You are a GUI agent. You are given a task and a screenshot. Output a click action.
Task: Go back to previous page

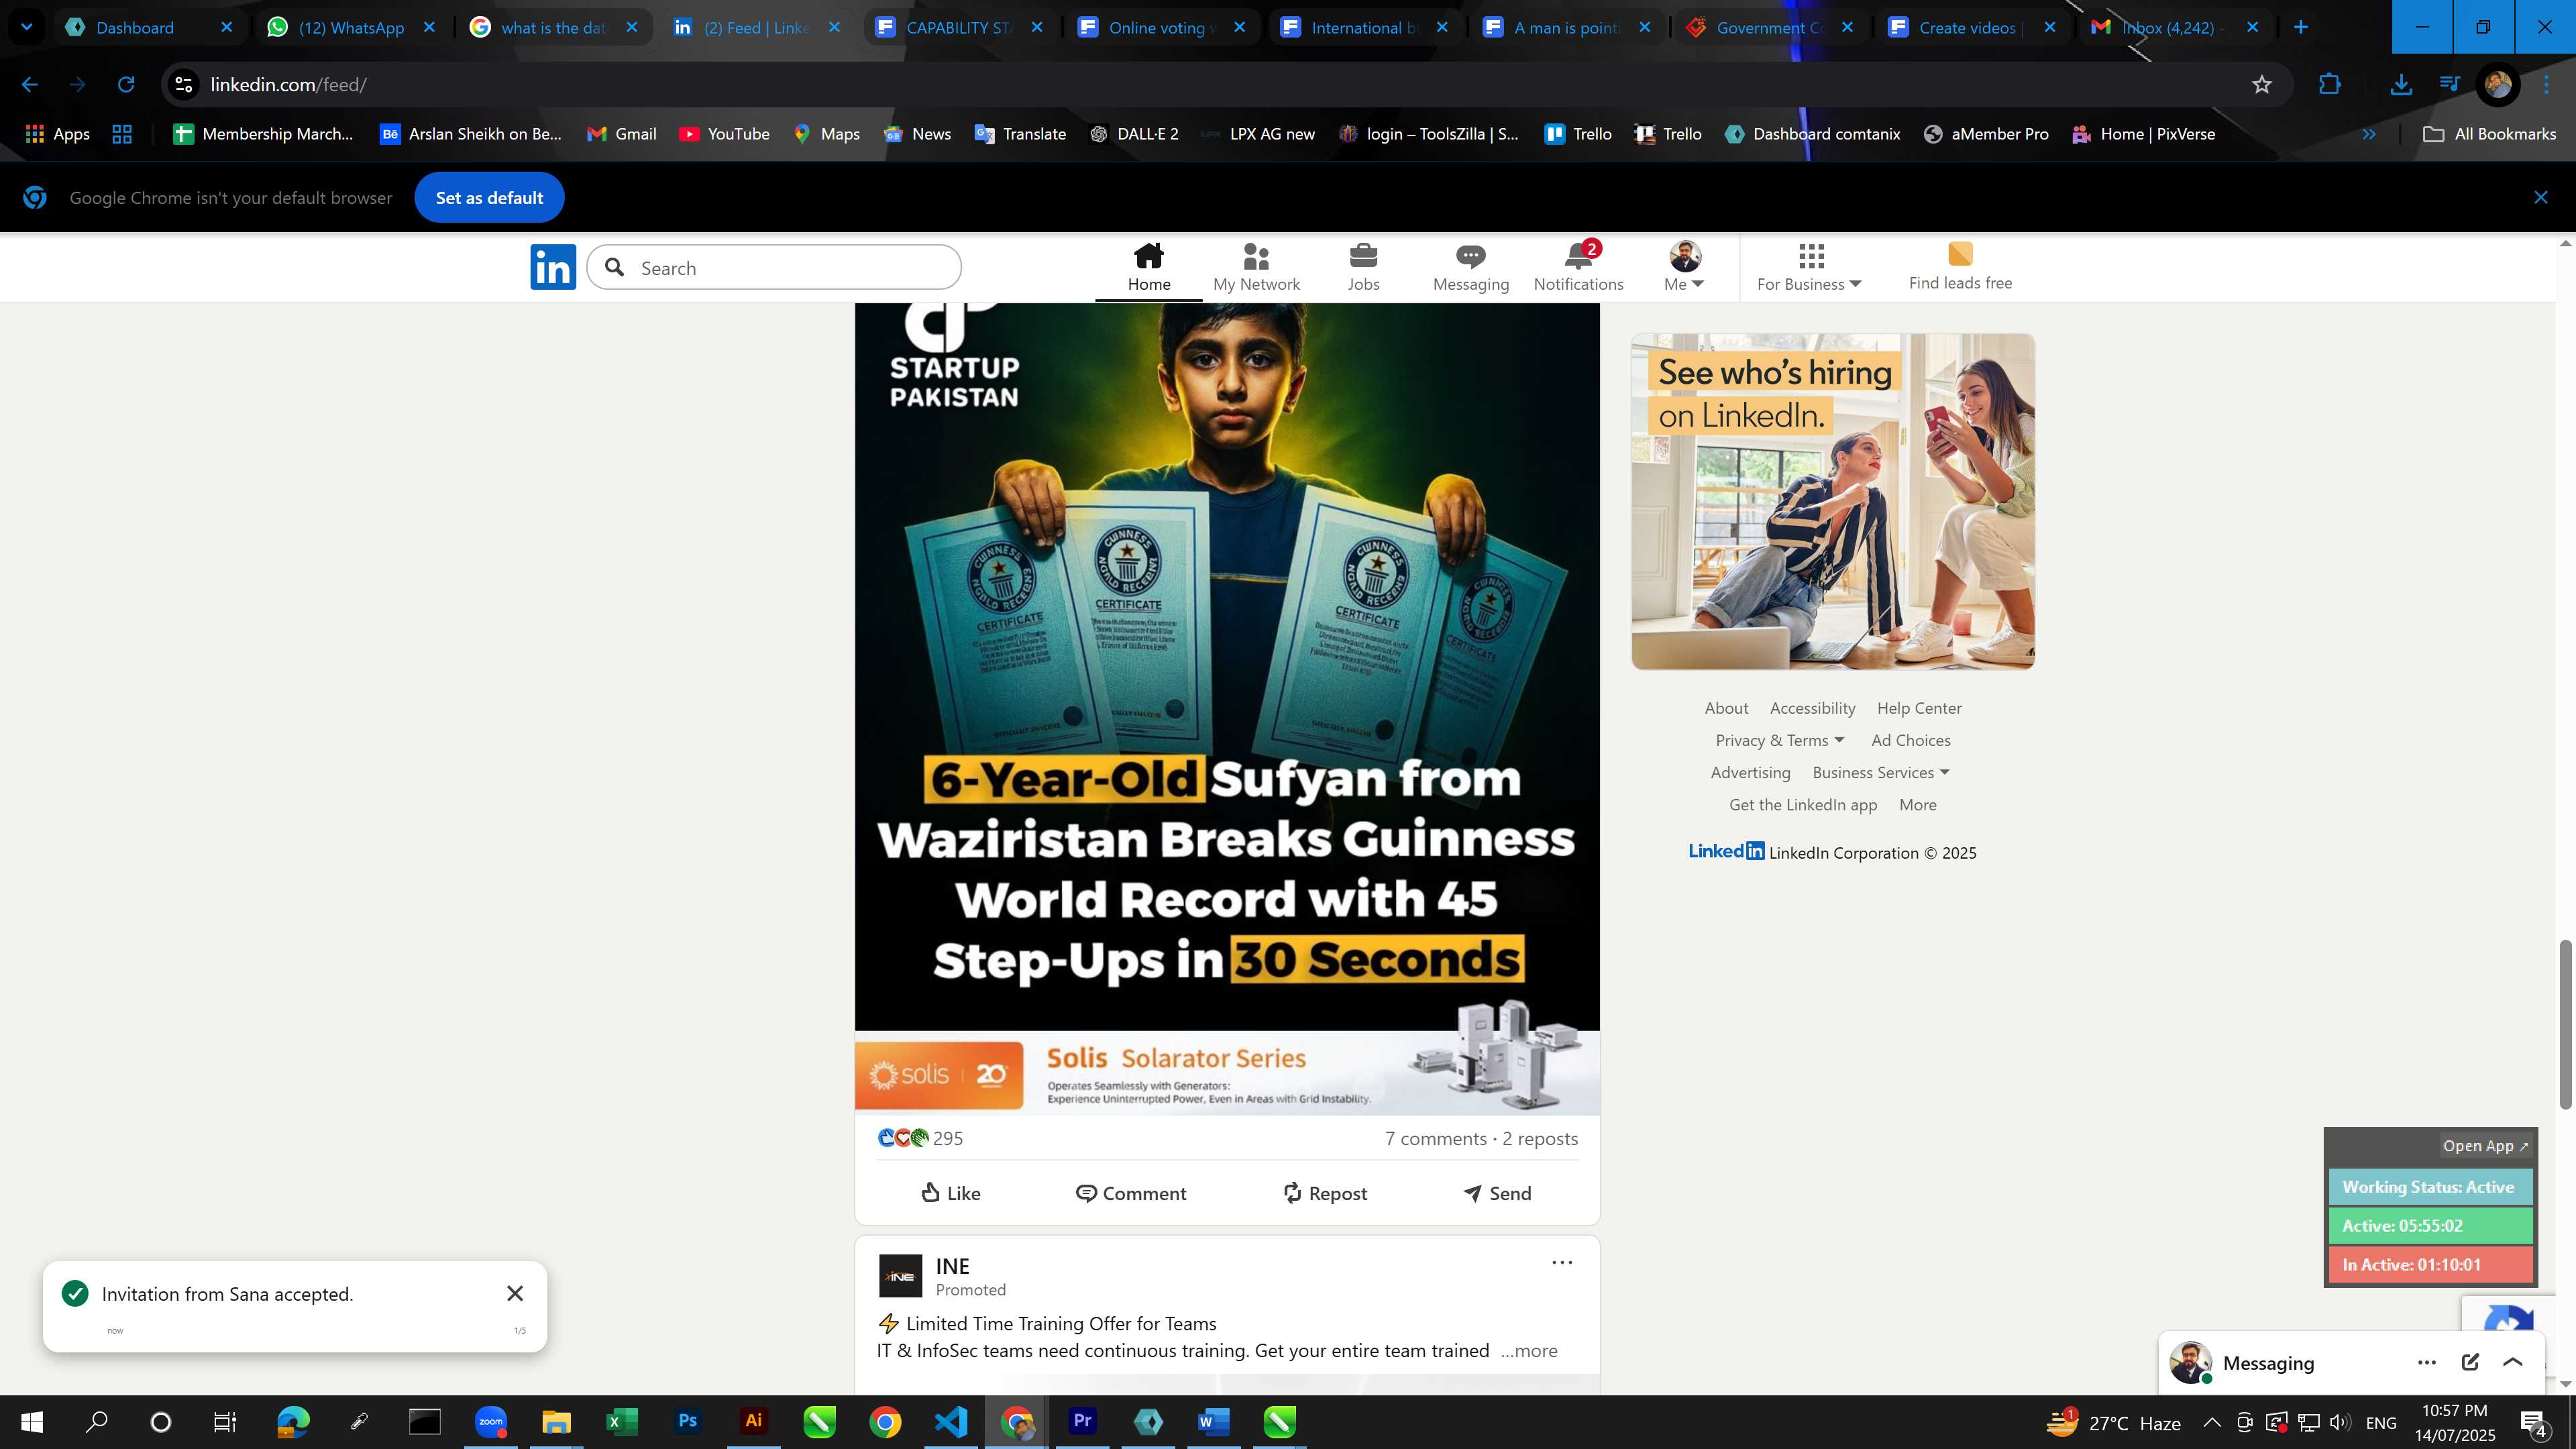point(30,85)
